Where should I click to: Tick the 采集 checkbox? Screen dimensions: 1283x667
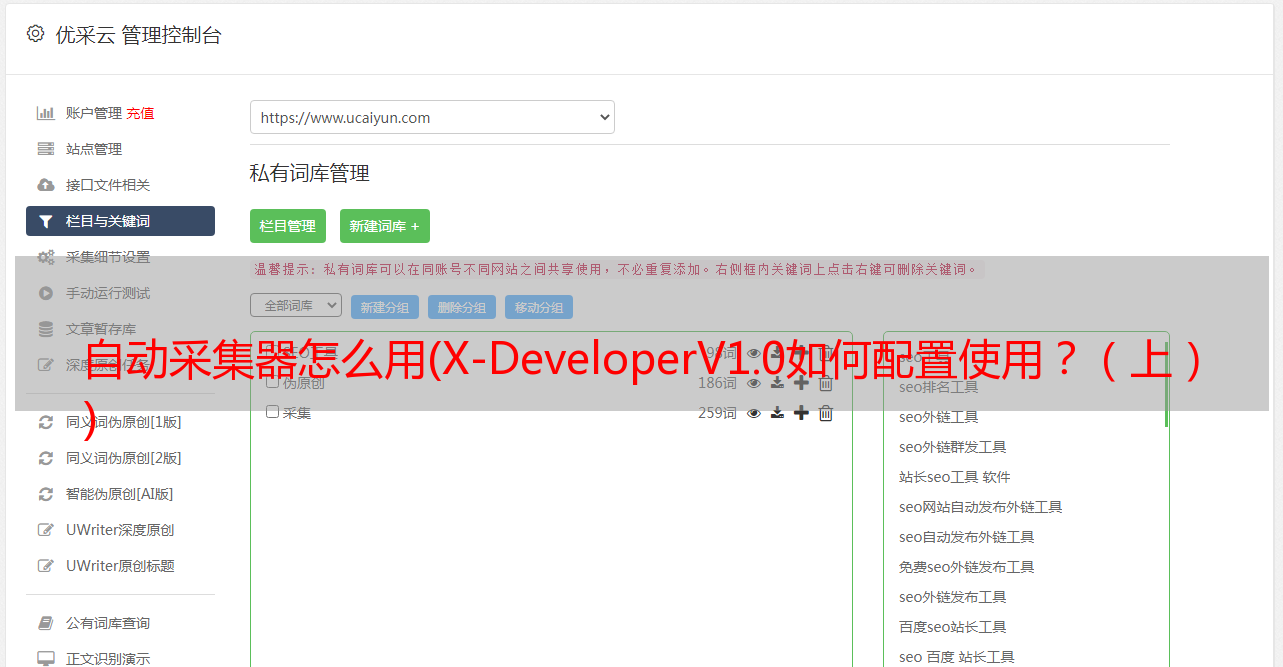(x=272, y=412)
